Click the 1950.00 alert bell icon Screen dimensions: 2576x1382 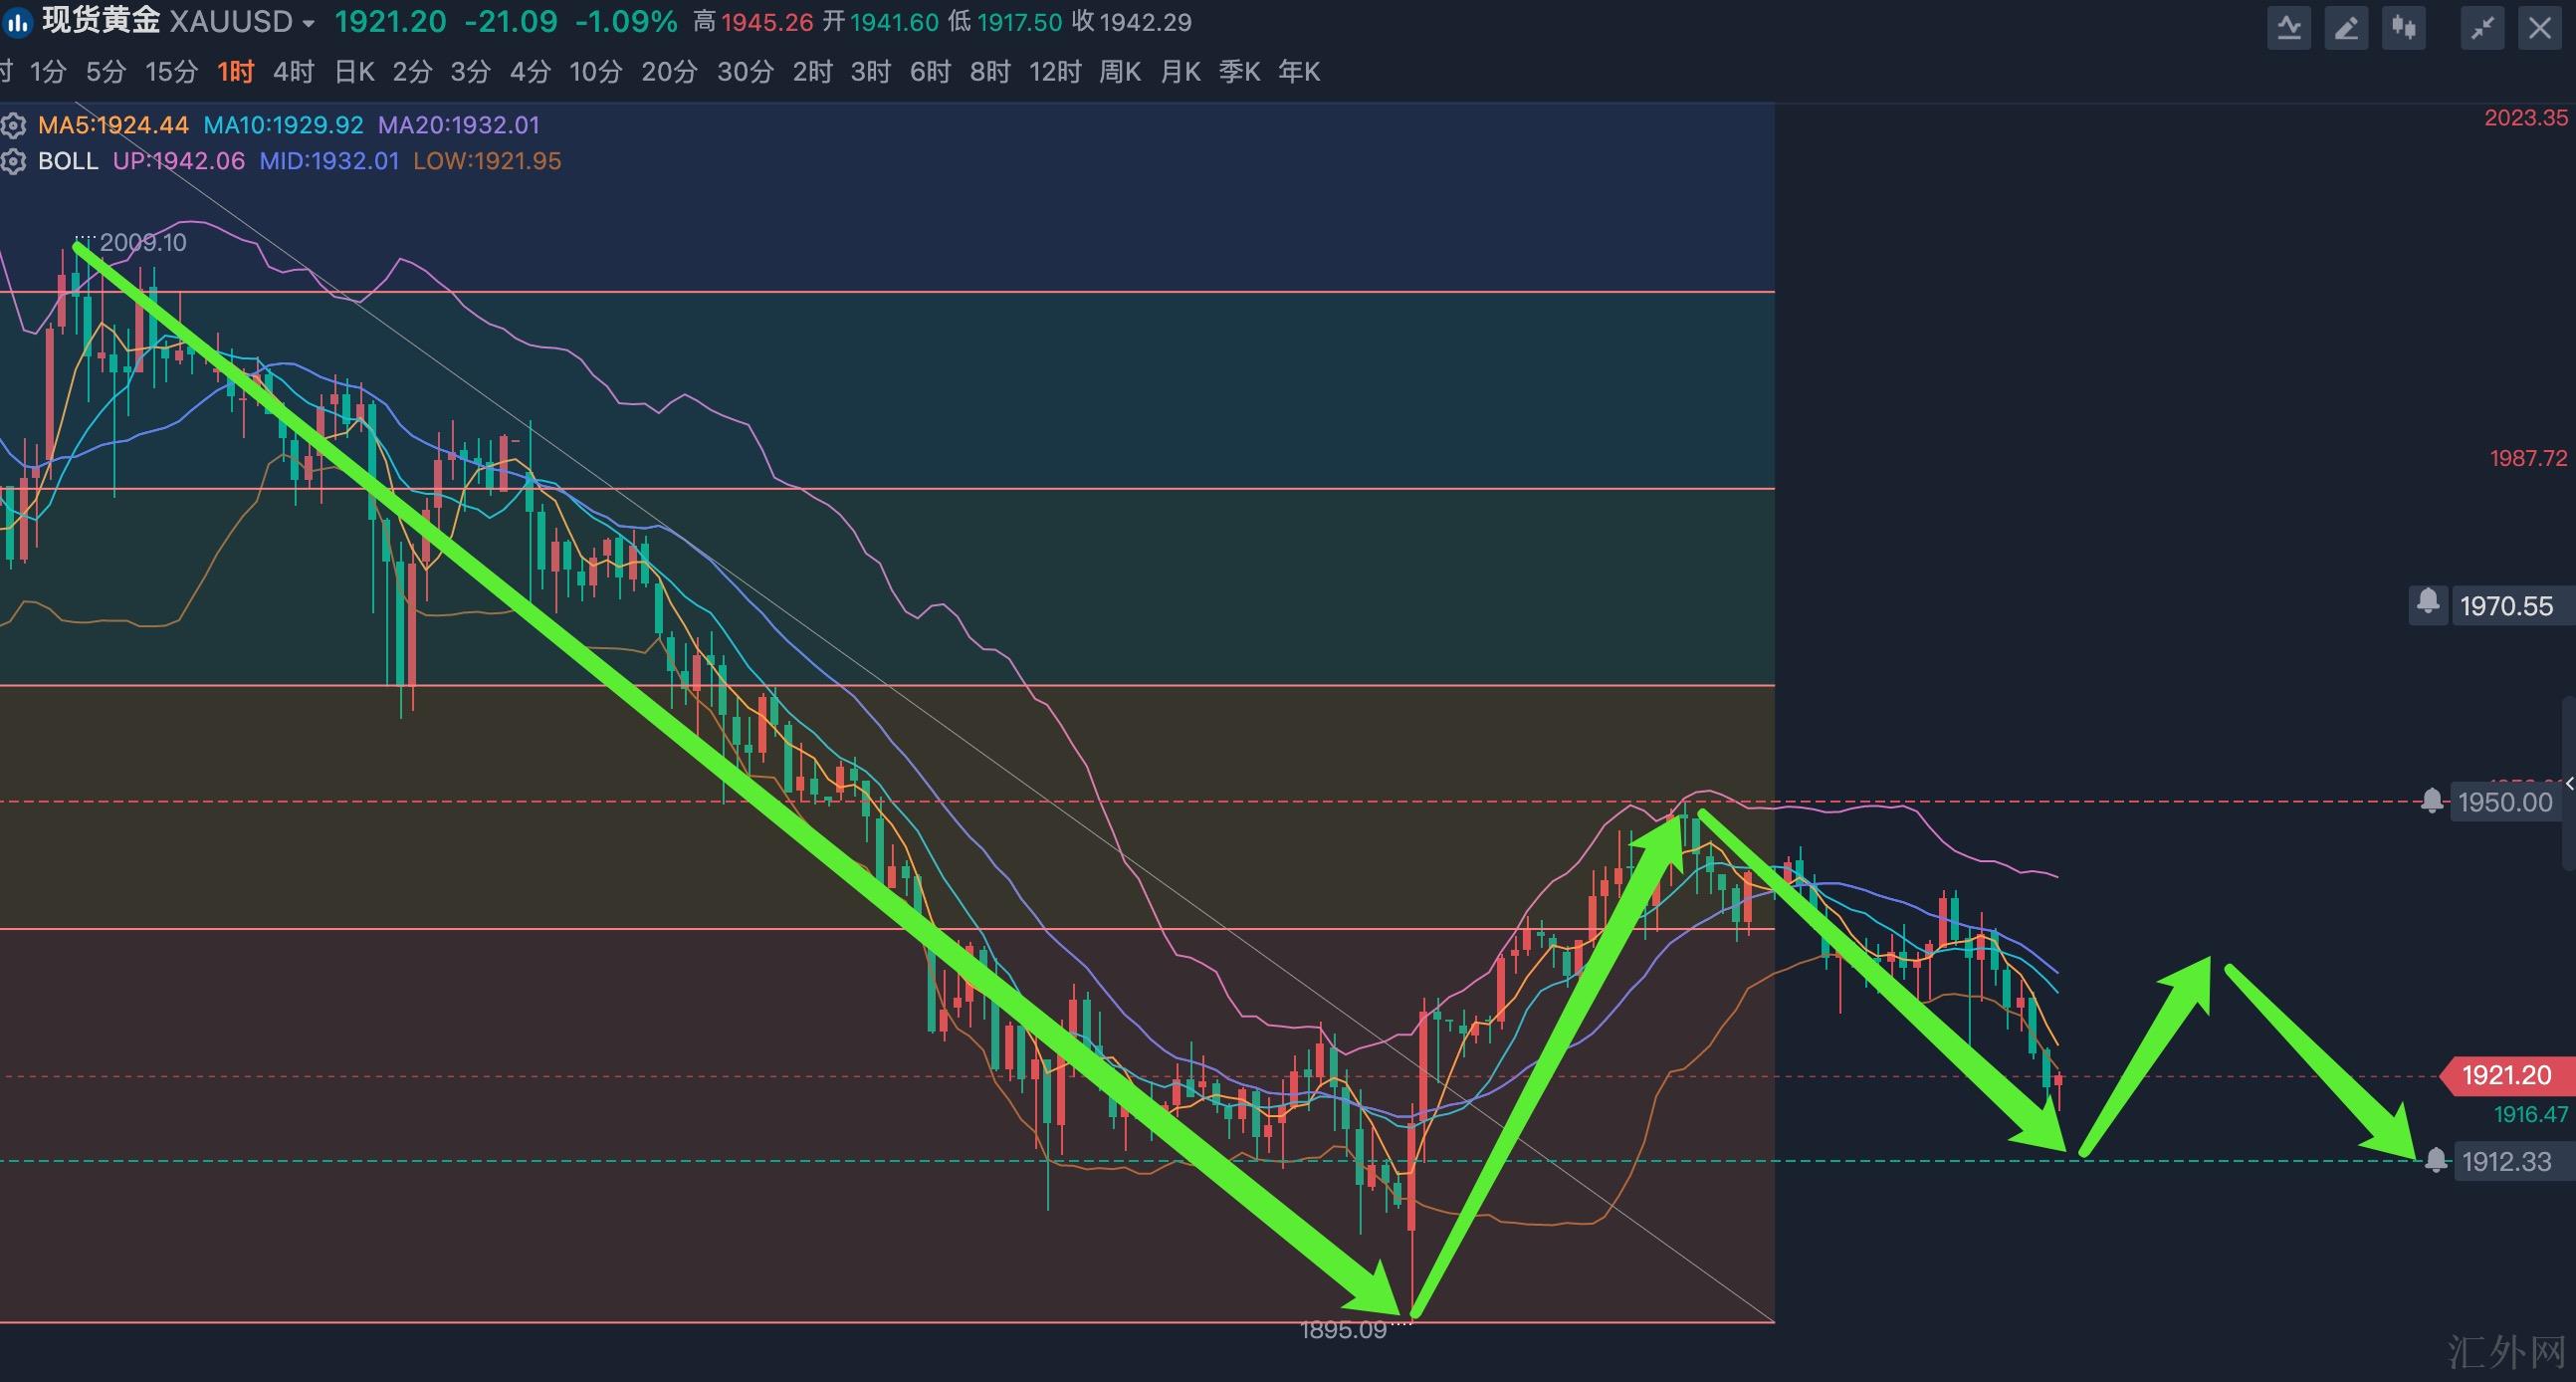click(x=2433, y=801)
